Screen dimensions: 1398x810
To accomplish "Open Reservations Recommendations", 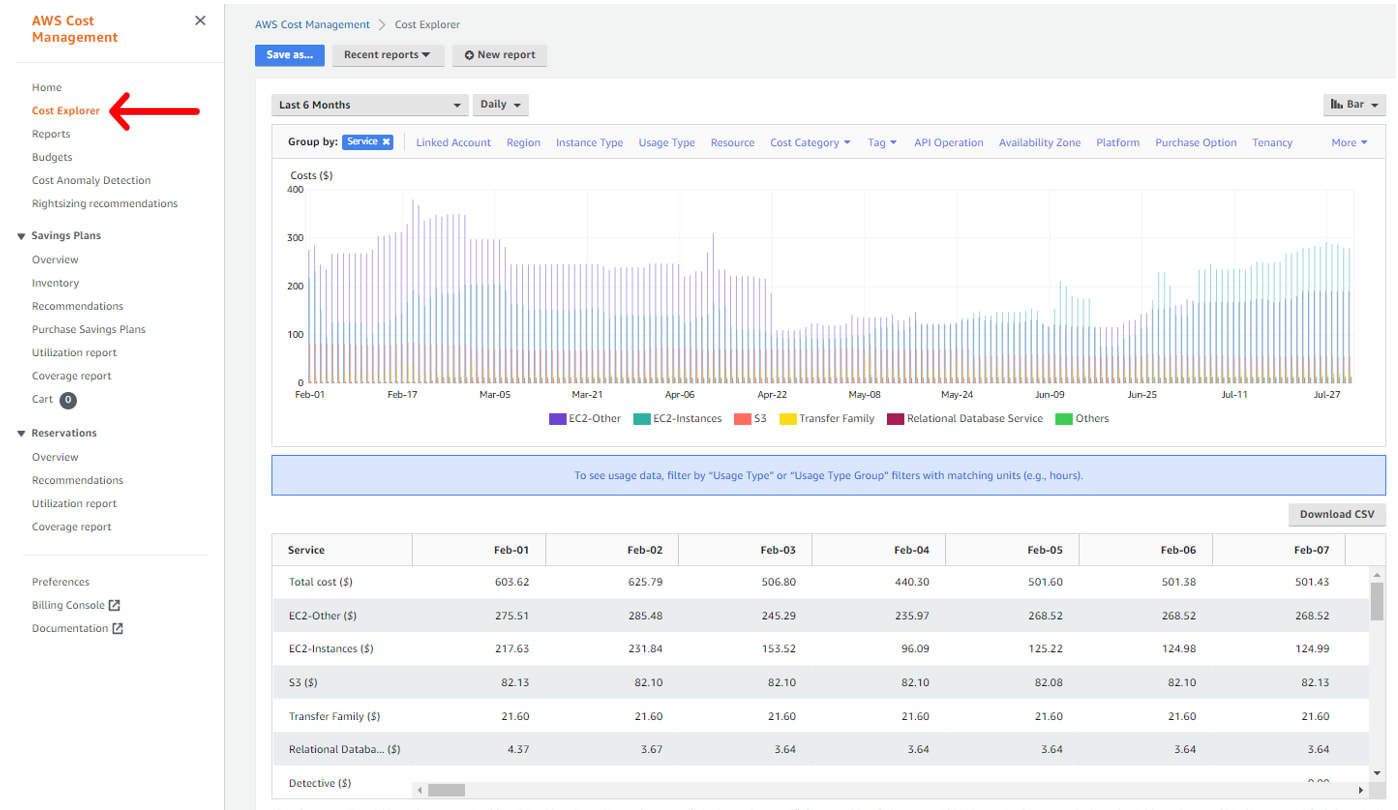I will [x=78, y=480].
